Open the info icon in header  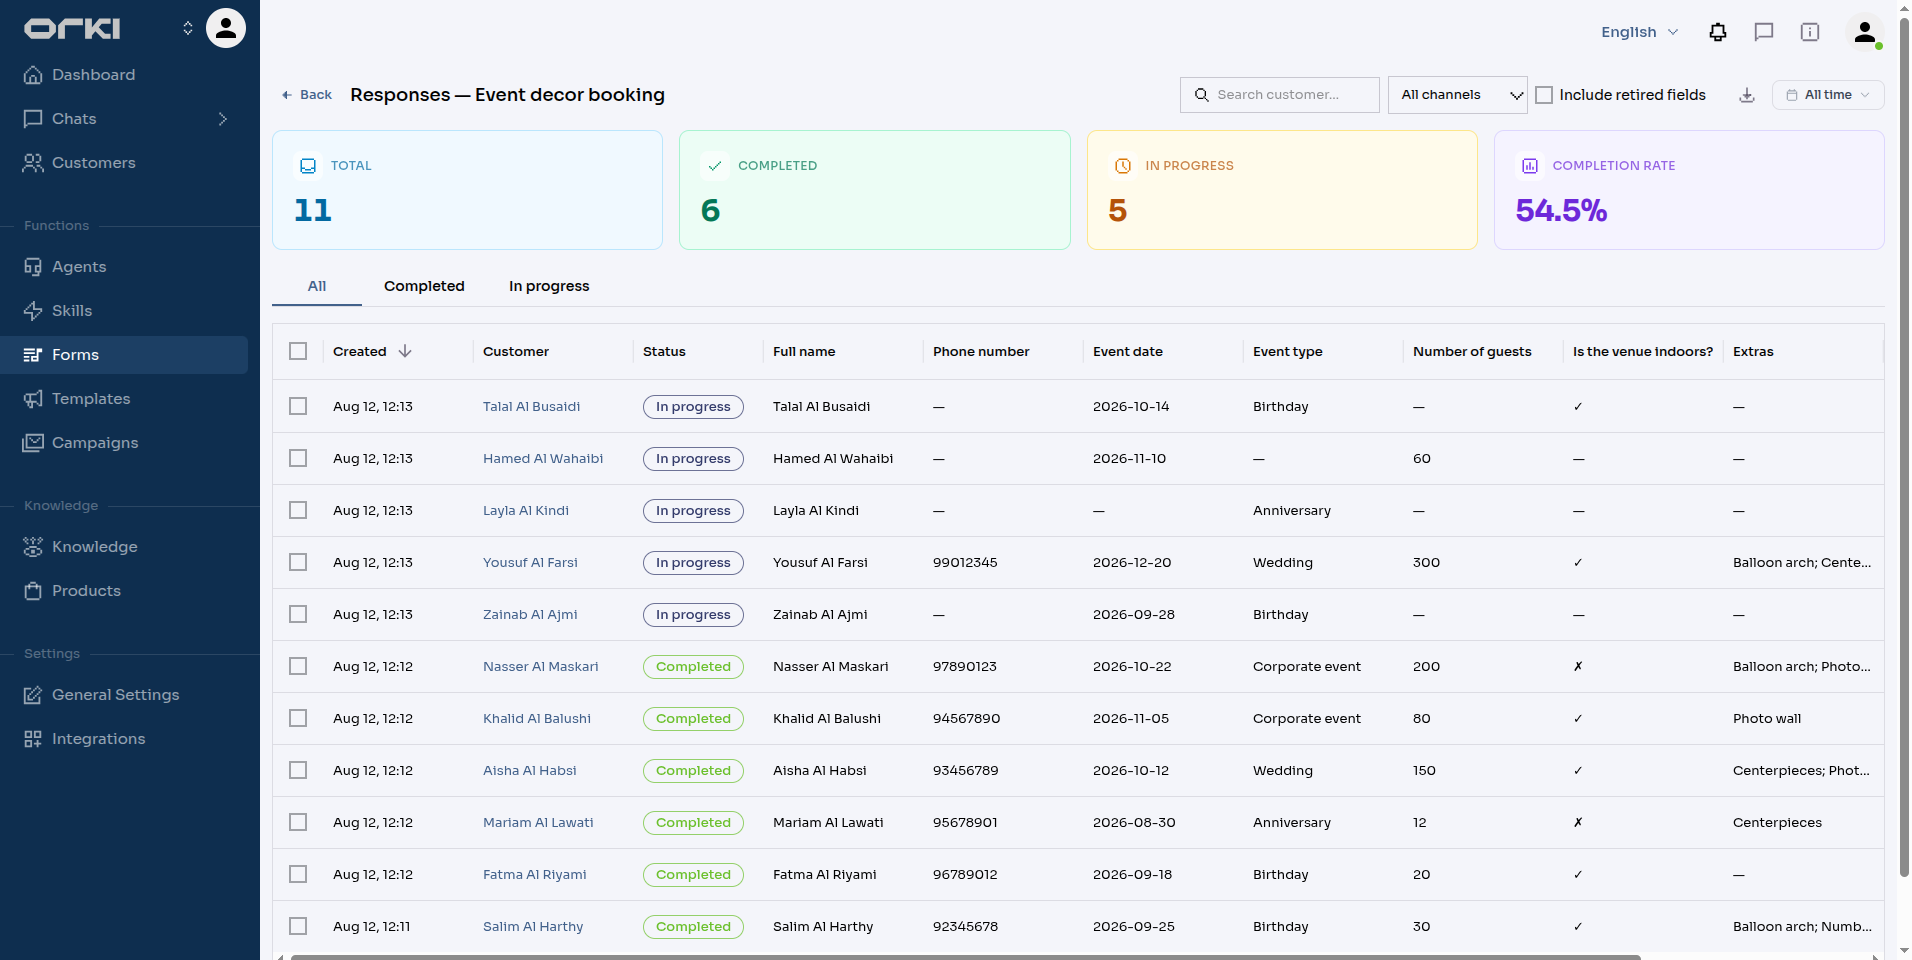coord(1810,32)
